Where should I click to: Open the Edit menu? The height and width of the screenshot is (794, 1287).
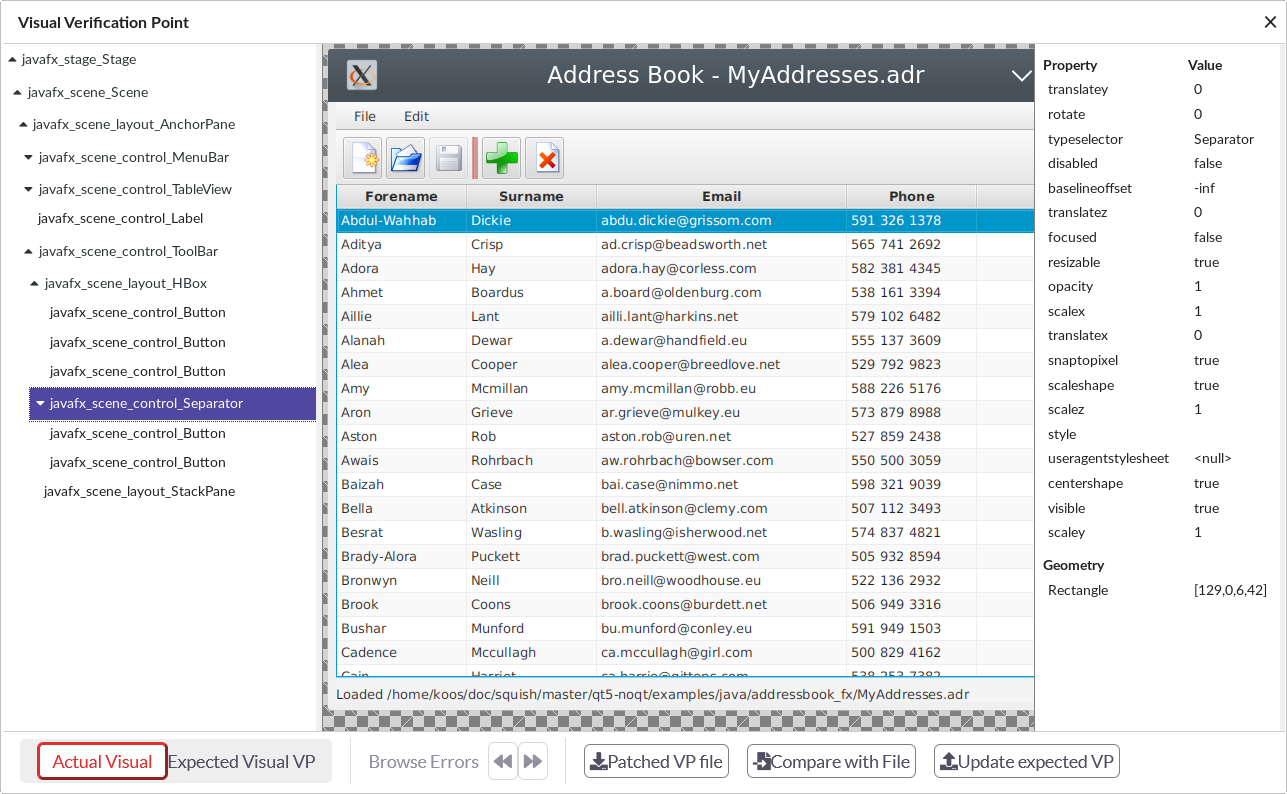pos(416,117)
